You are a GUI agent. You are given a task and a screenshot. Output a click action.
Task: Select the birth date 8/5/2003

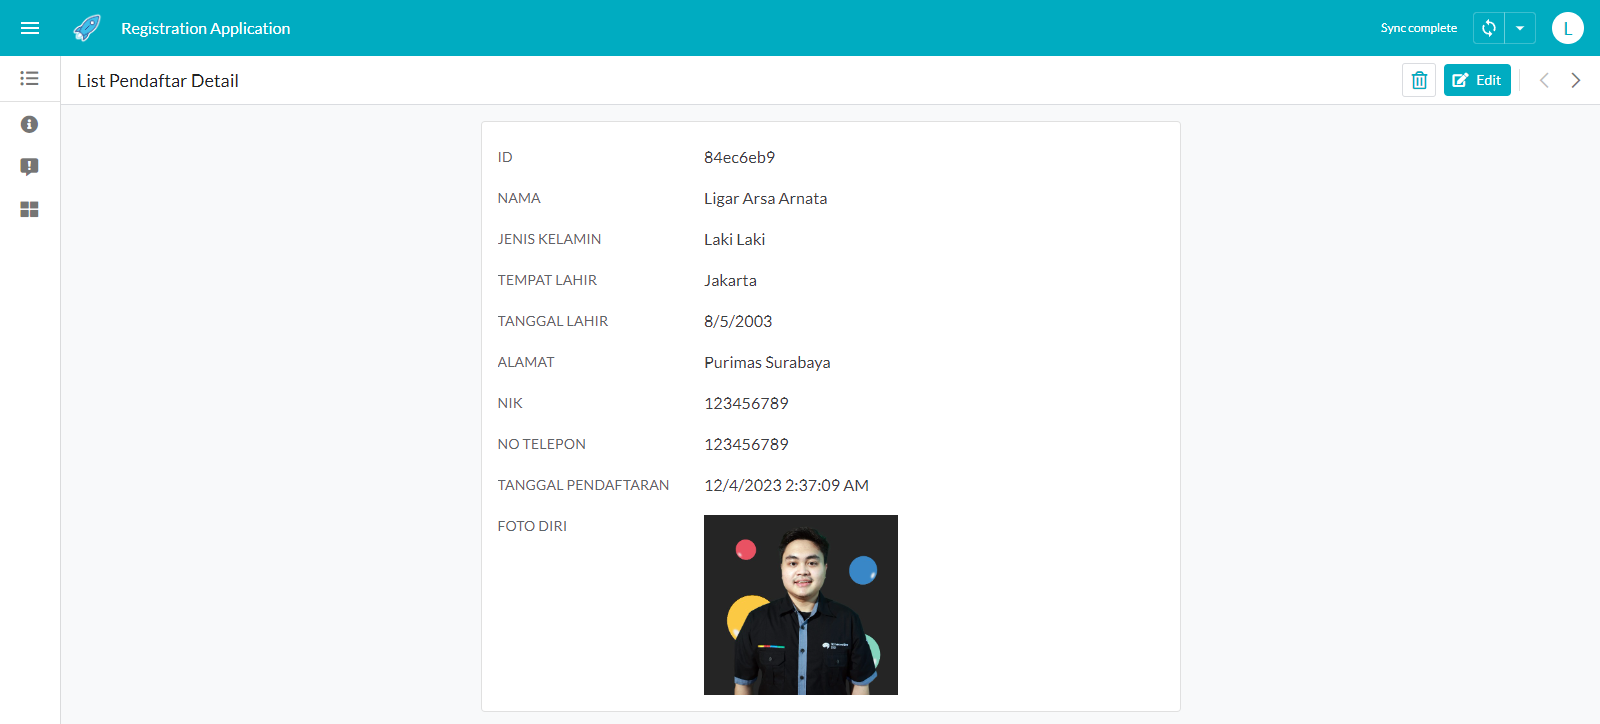[738, 321]
